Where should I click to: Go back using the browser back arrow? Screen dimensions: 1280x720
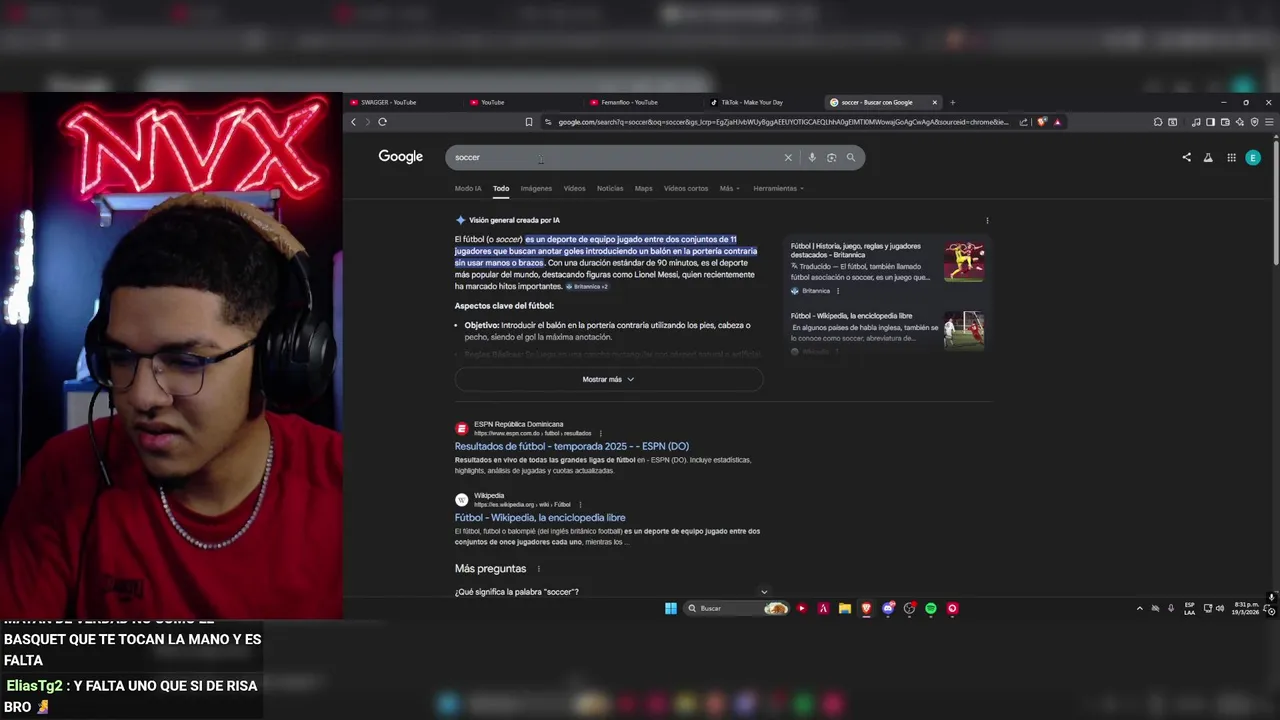coord(353,122)
